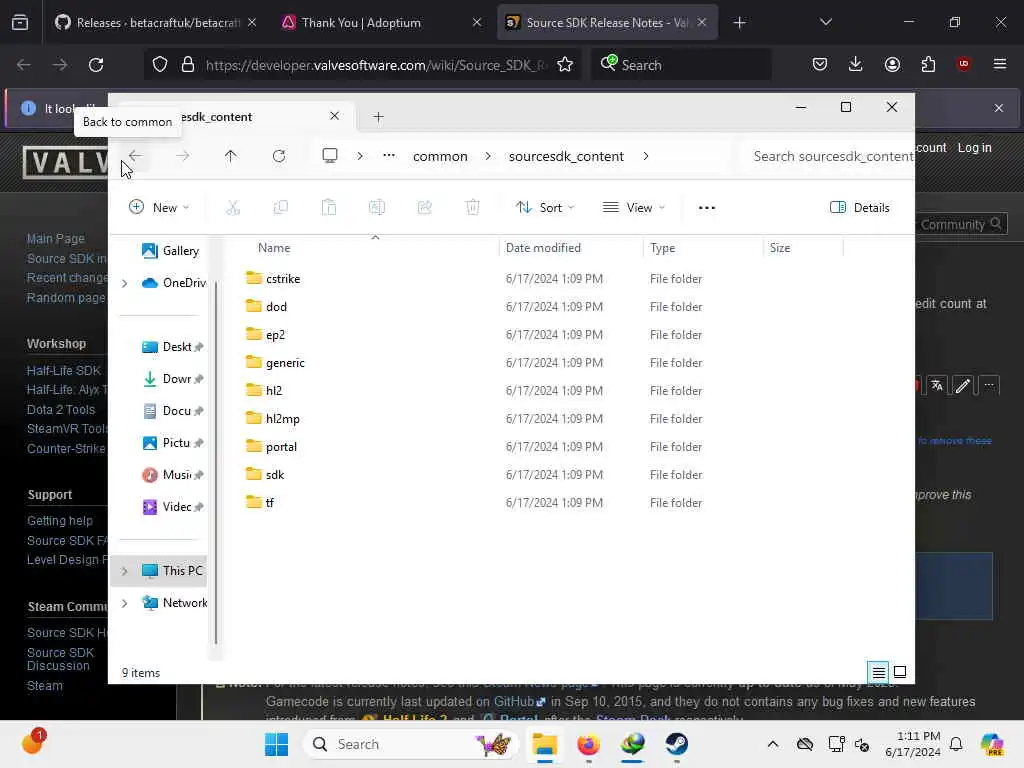Bookmark this page with the star icon
The image size is (1024, 768).
coord(565,65)
